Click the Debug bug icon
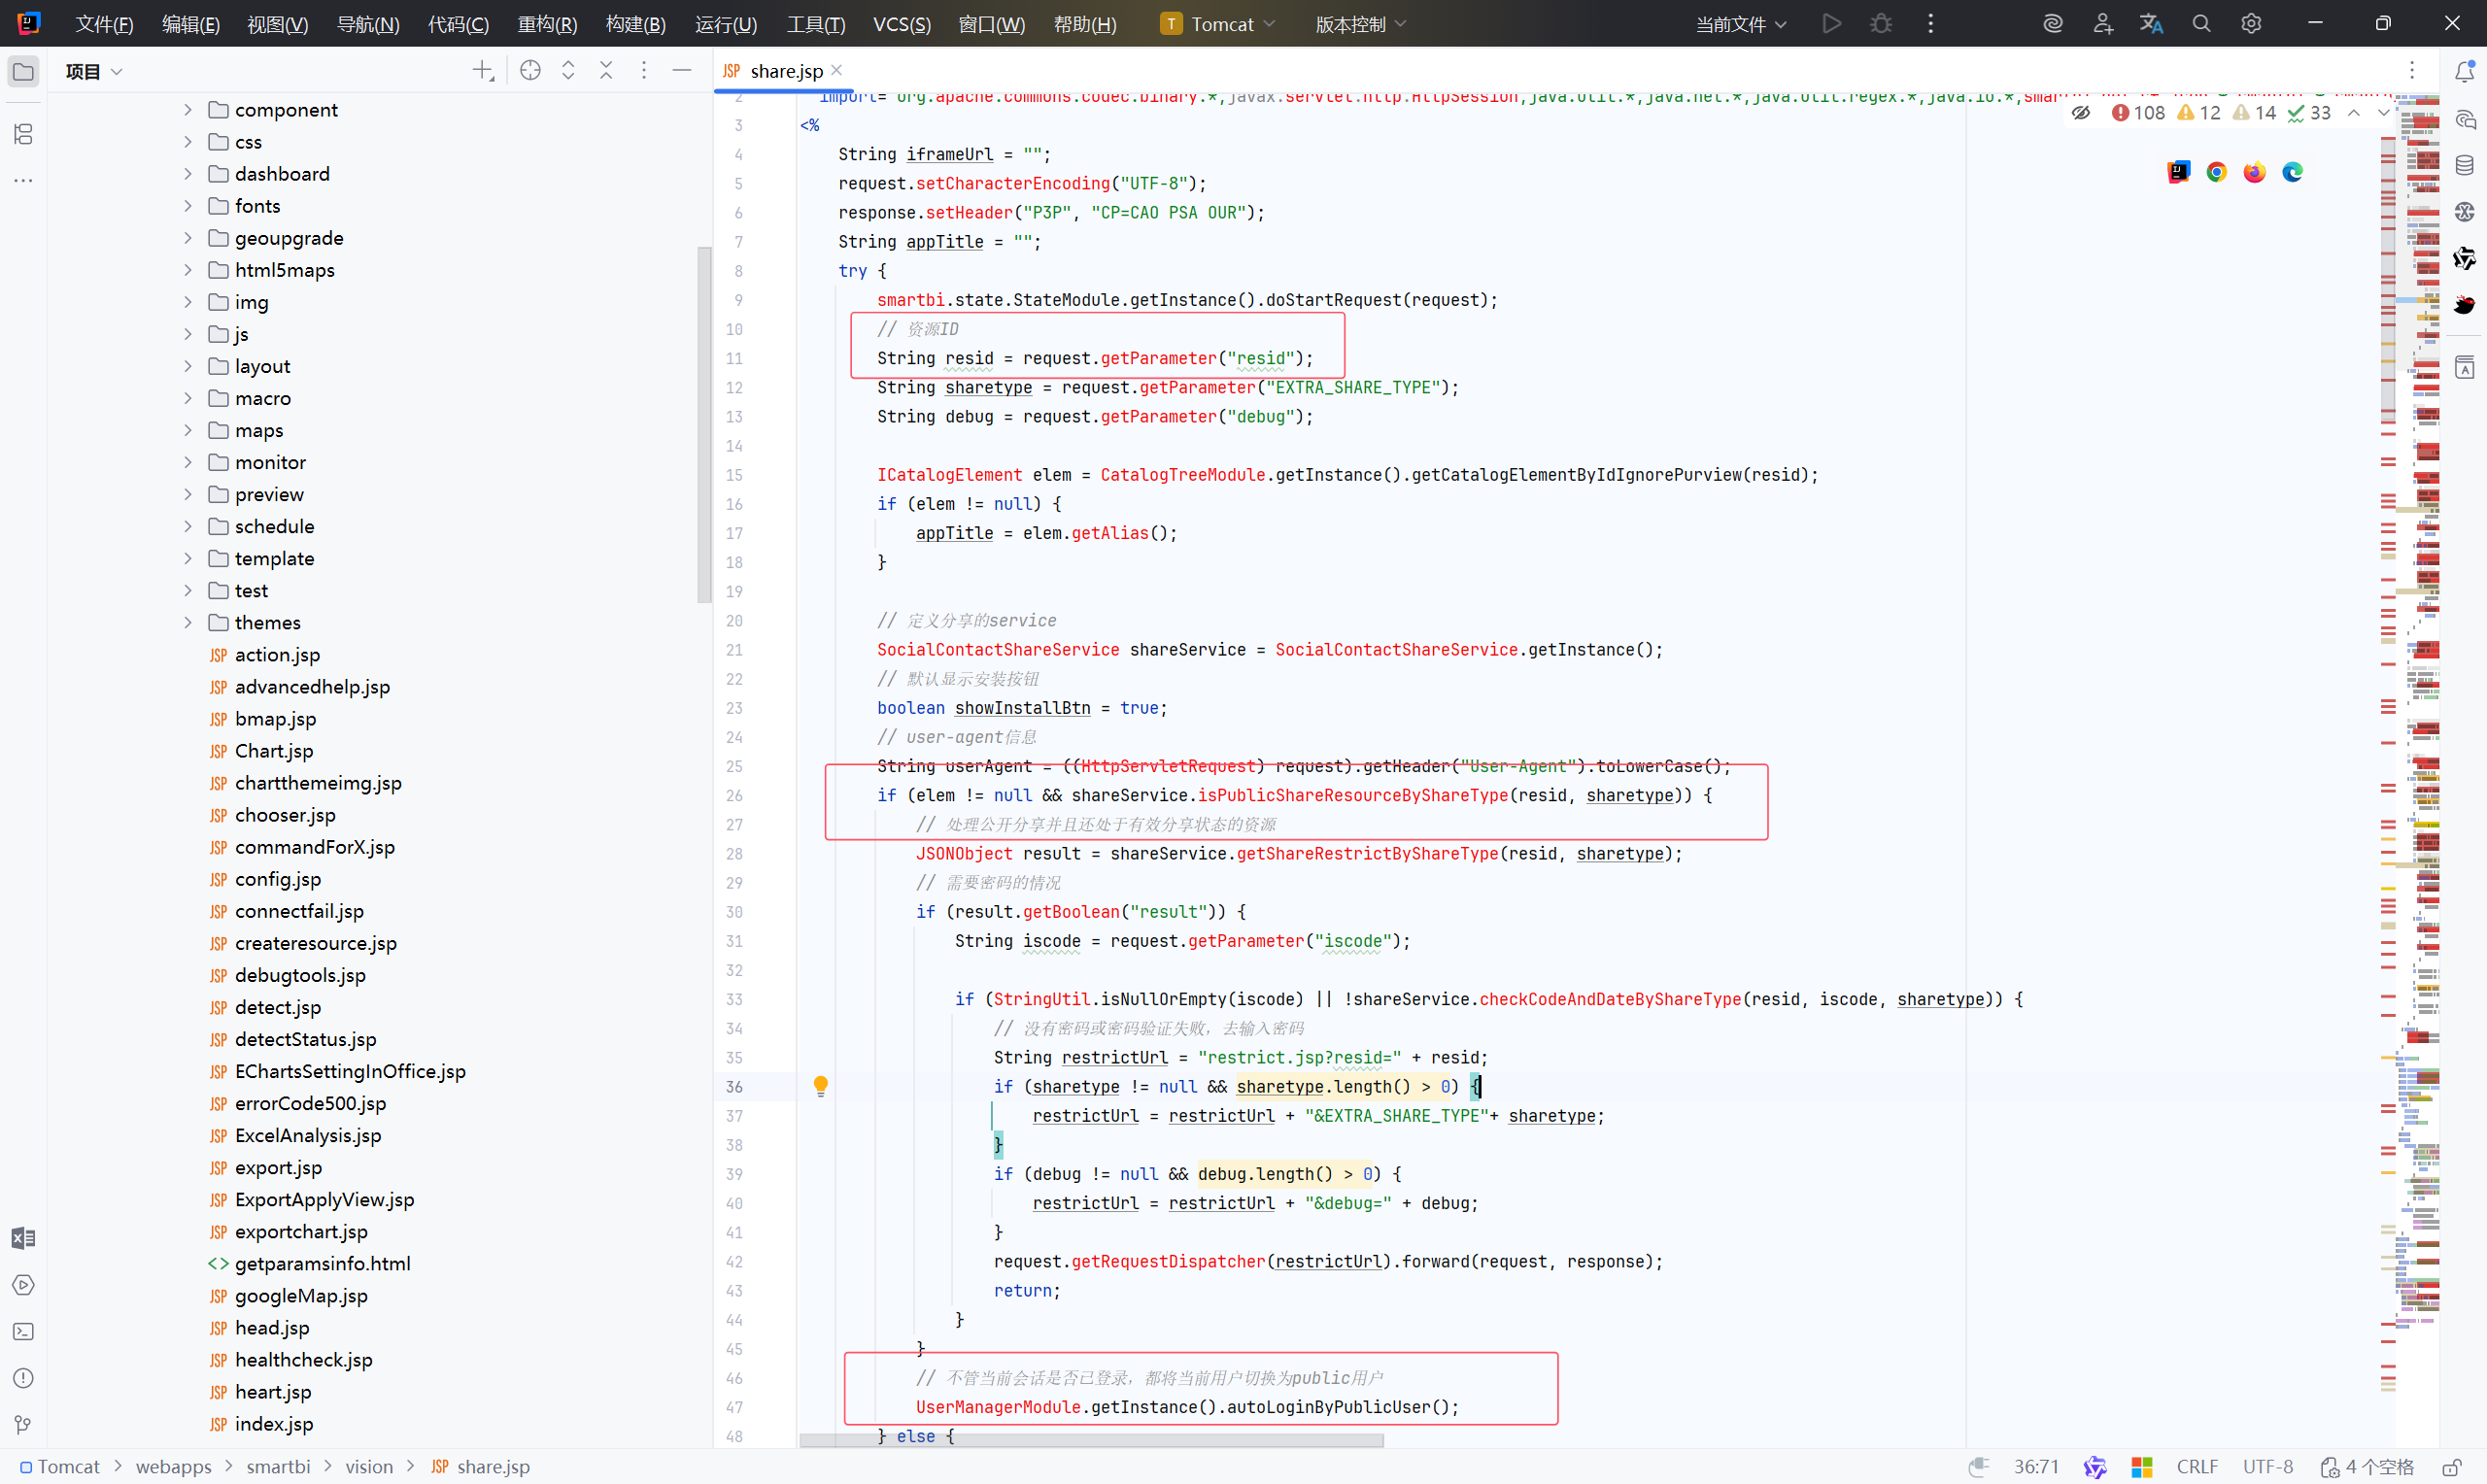The width and height of the screenshot is (2487, 1484). (x=1880, y=23)
